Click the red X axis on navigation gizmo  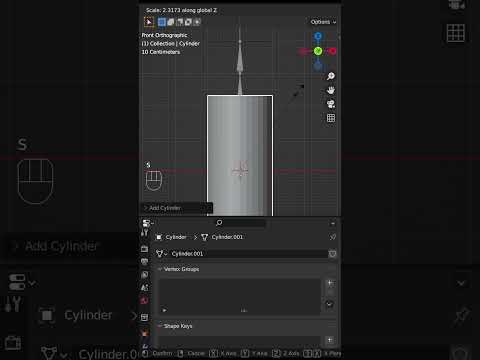[x=332, y=51]
